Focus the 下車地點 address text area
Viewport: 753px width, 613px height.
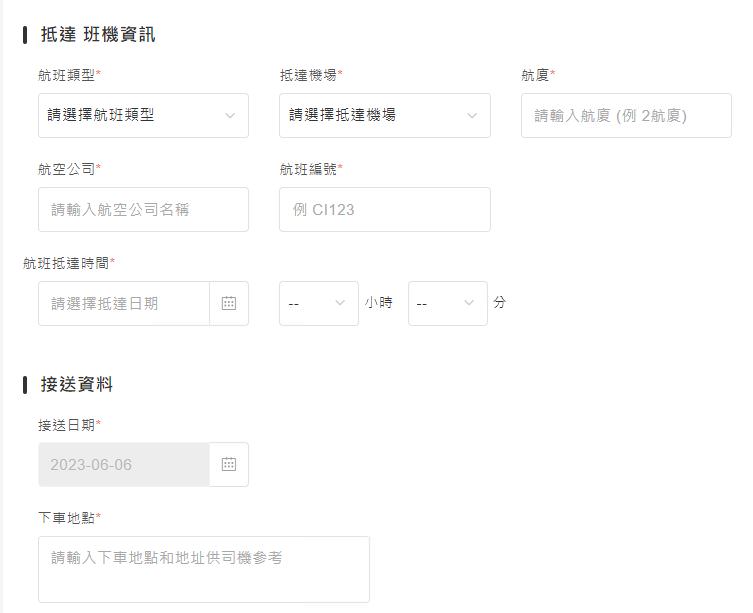pyautogui.click(x=204, y=569)
